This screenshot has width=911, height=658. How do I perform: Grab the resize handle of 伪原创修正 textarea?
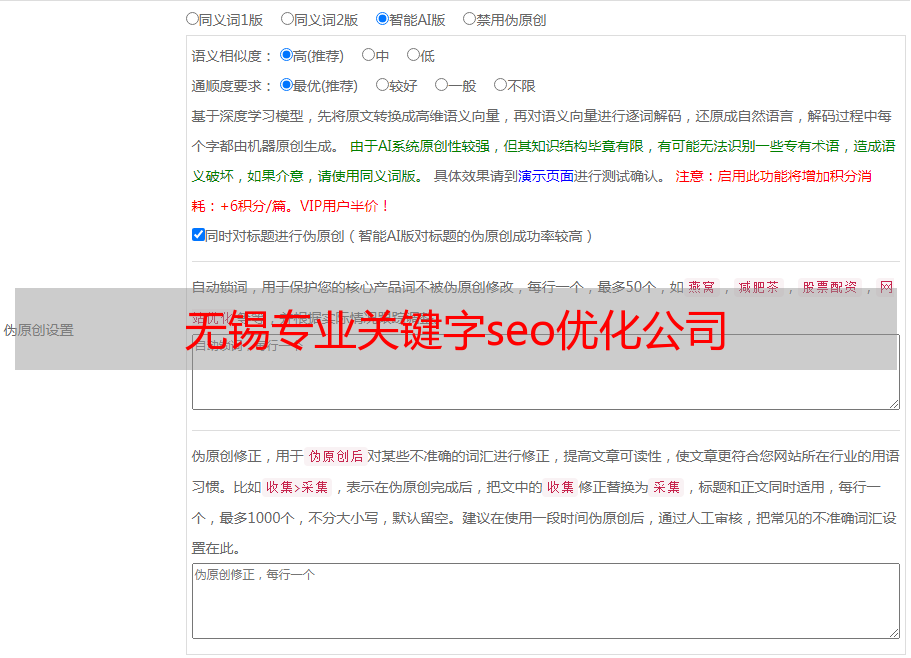click(x=894, y=633)
